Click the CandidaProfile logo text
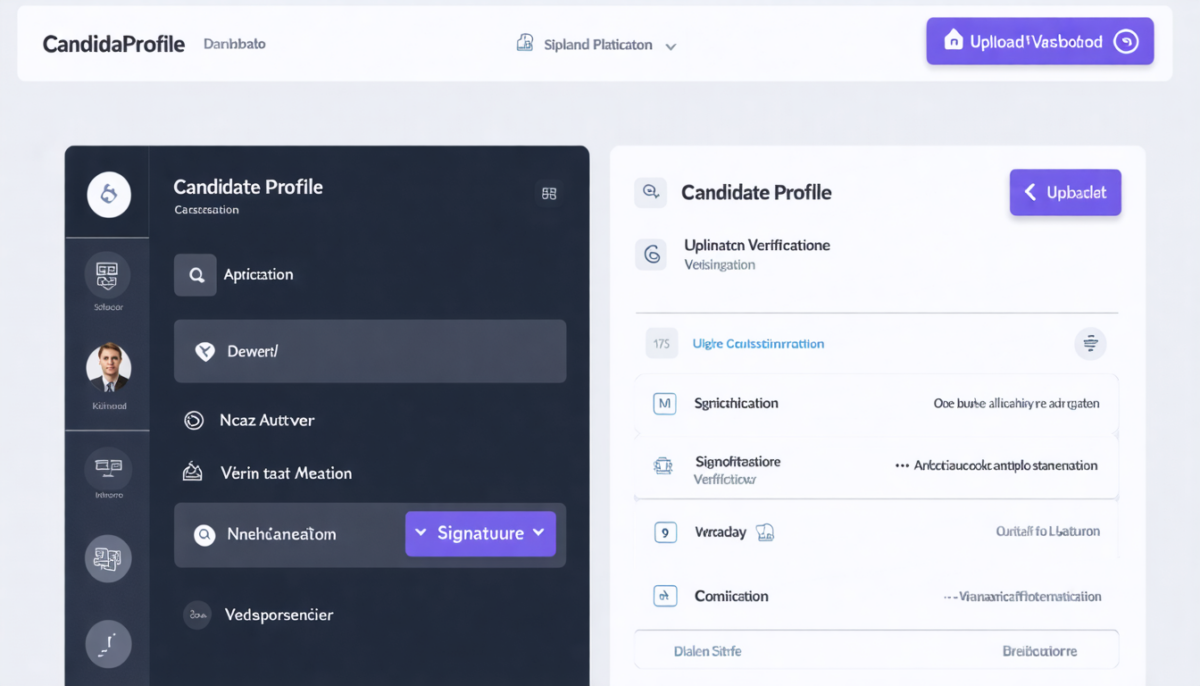Image resolution: width=1200 pixels, height=686 pixels. click(113, 44)
